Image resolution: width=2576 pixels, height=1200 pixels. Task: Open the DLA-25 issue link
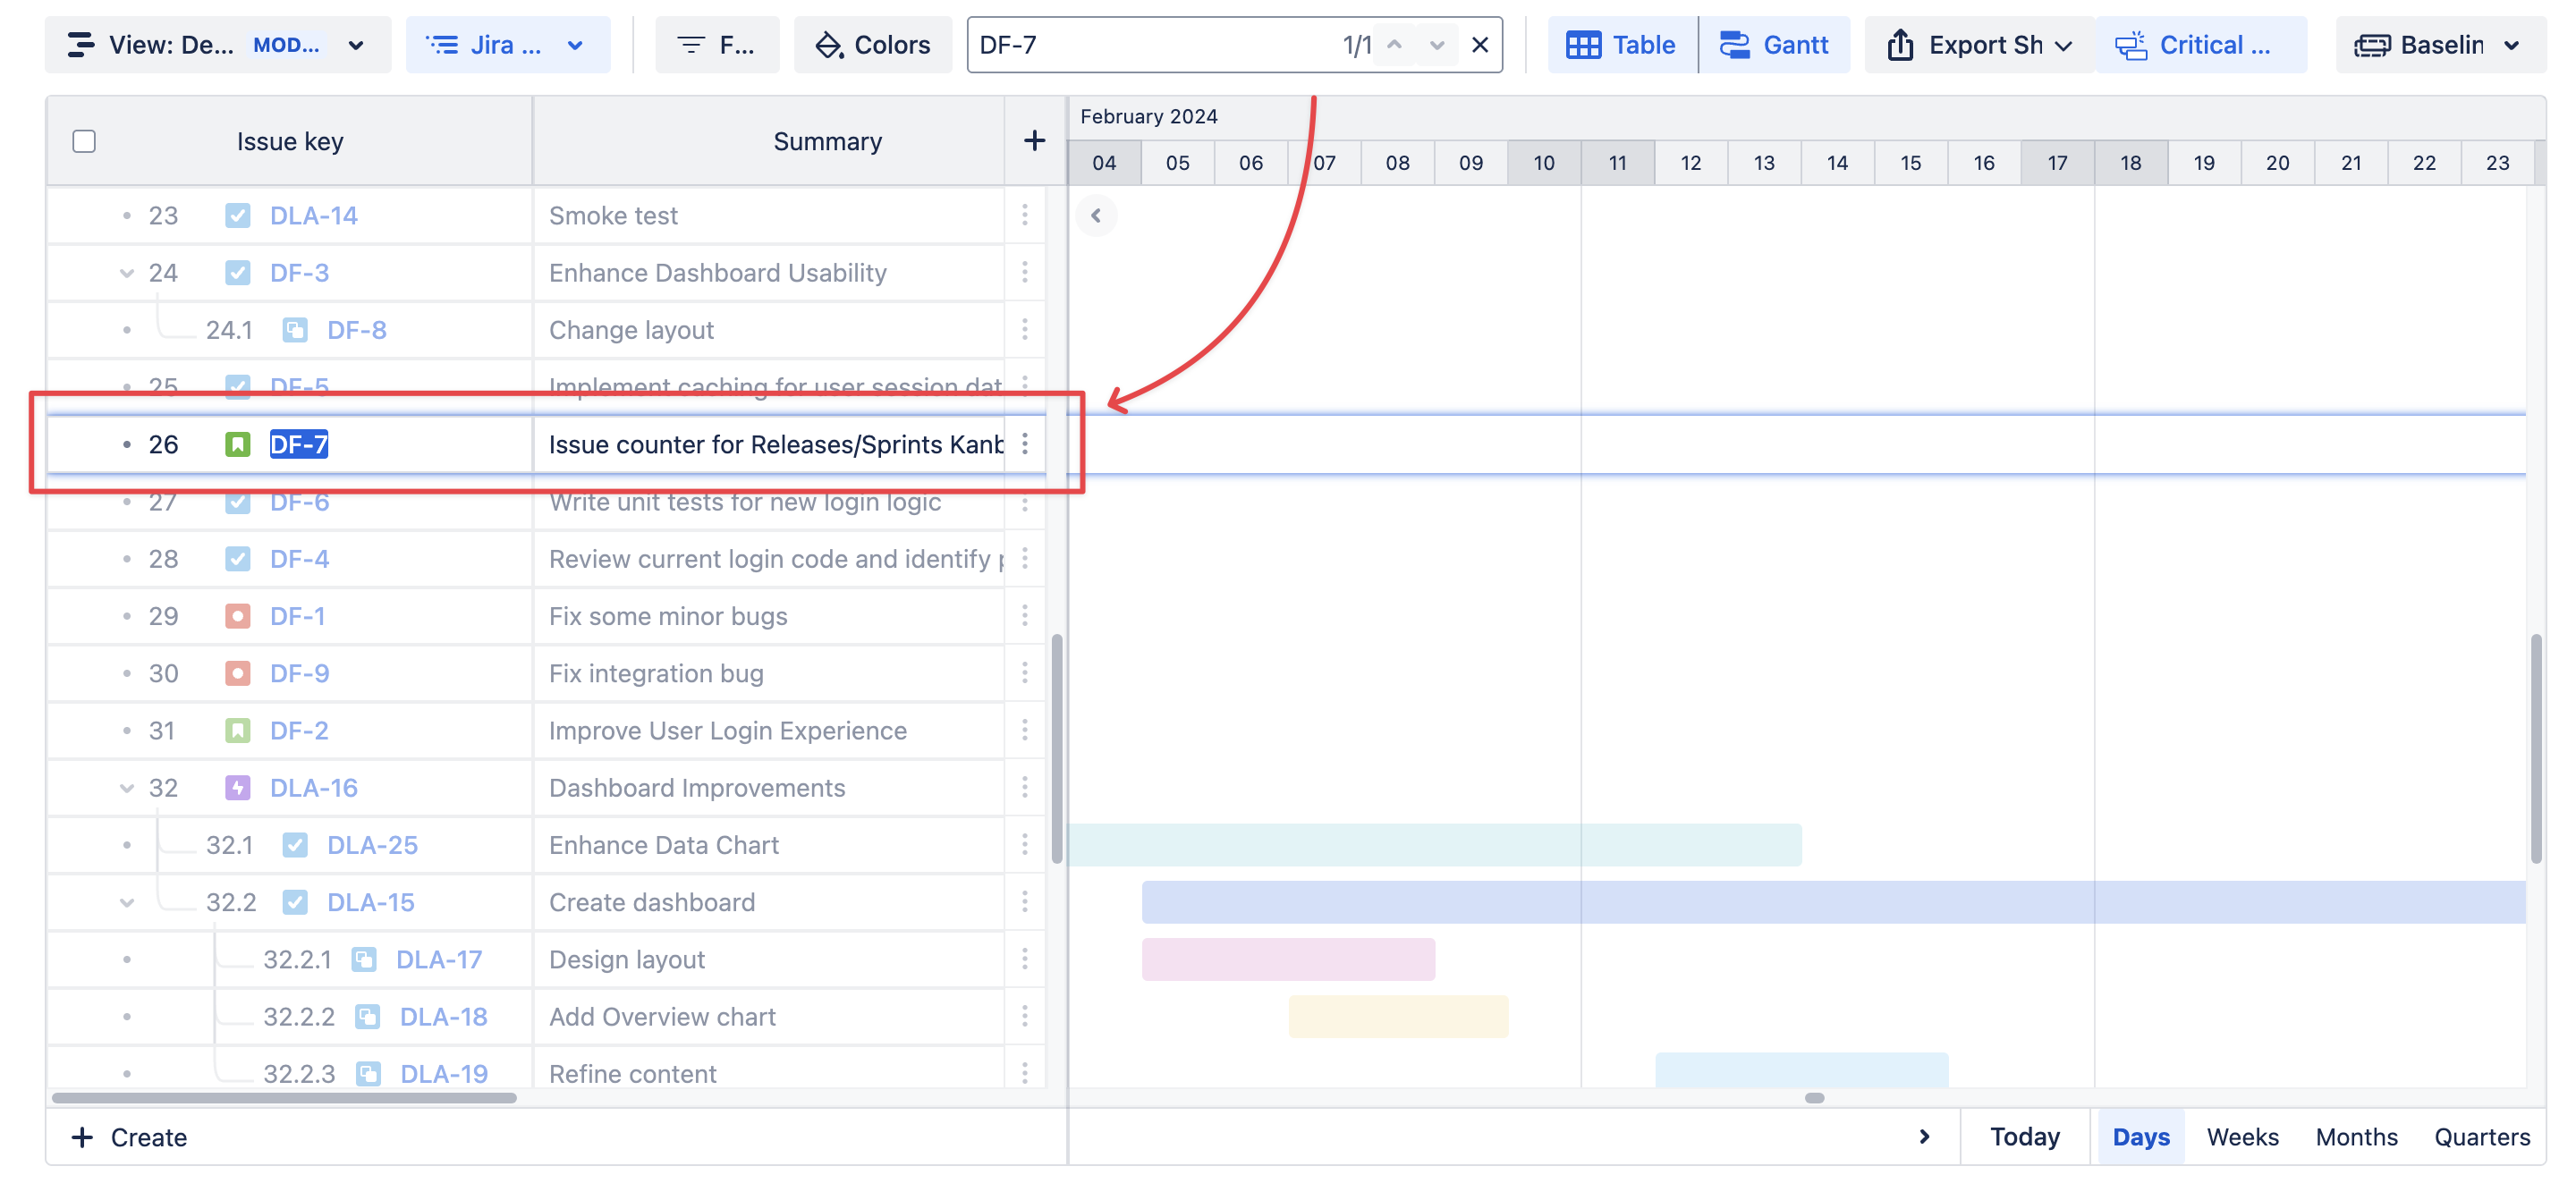[x=372, y=845]
